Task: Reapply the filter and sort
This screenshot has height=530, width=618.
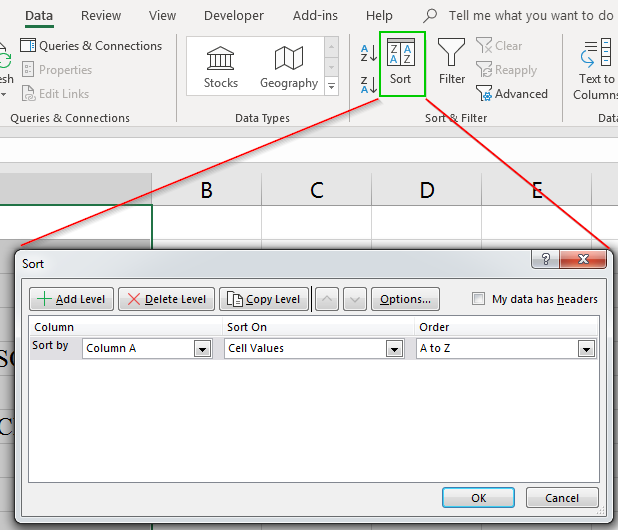Action: [506, 70]
